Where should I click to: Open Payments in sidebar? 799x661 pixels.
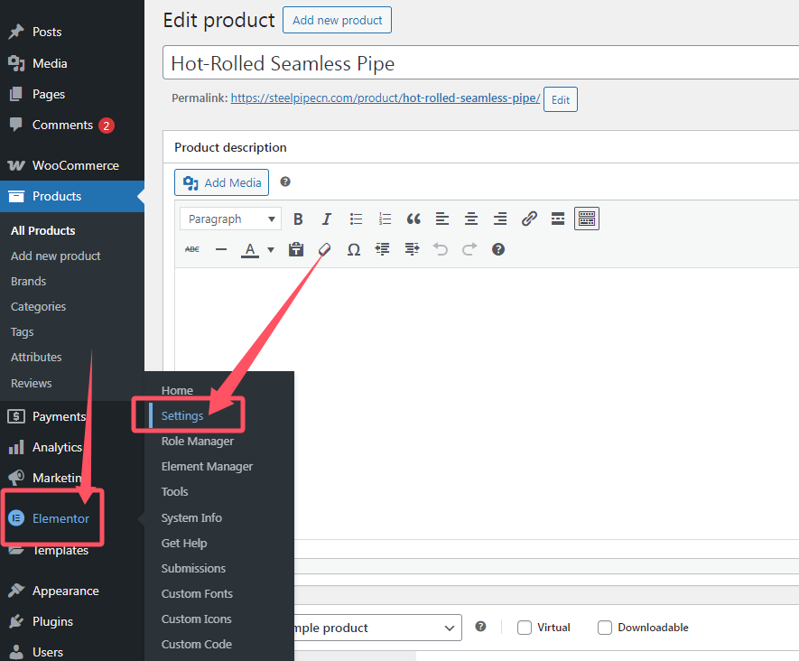pyautogui.click(x=59, y=416)
